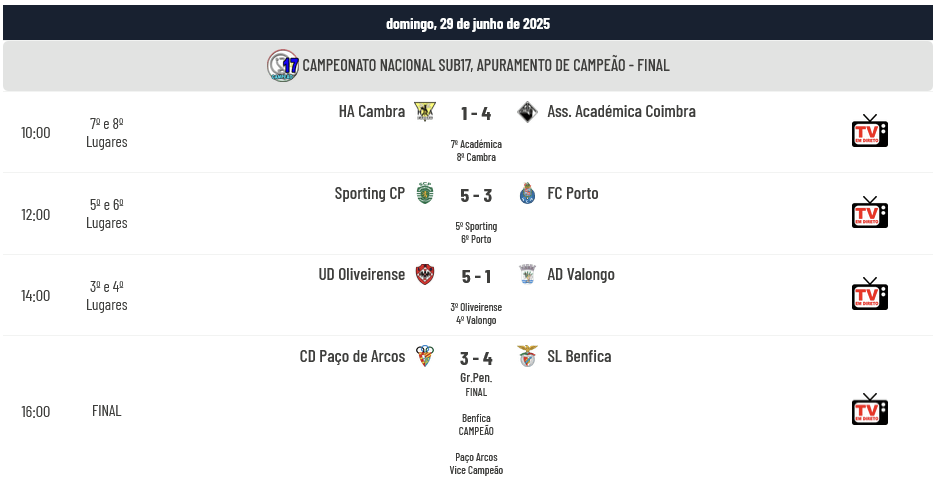This screenshot has height=485, width=938.
Task: Open live TV icon for UD Oliveirense match
Action: click(869, 294)
